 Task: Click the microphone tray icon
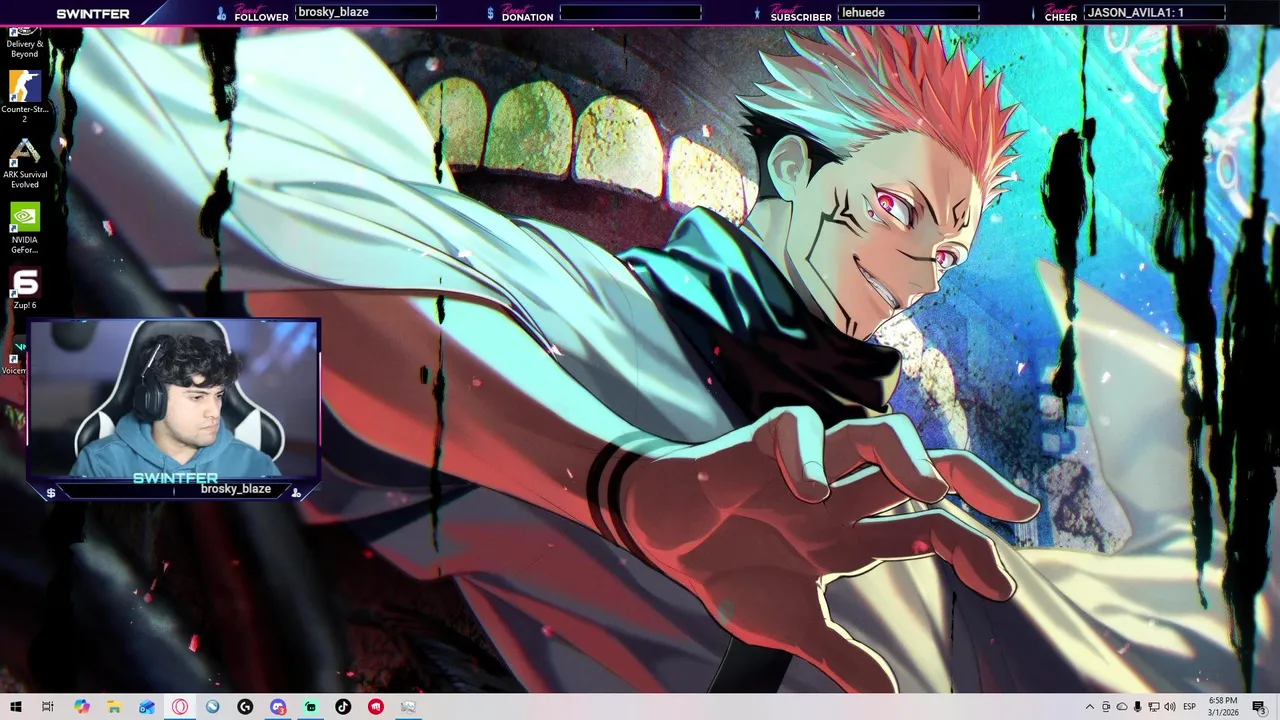pos(1138,707)
